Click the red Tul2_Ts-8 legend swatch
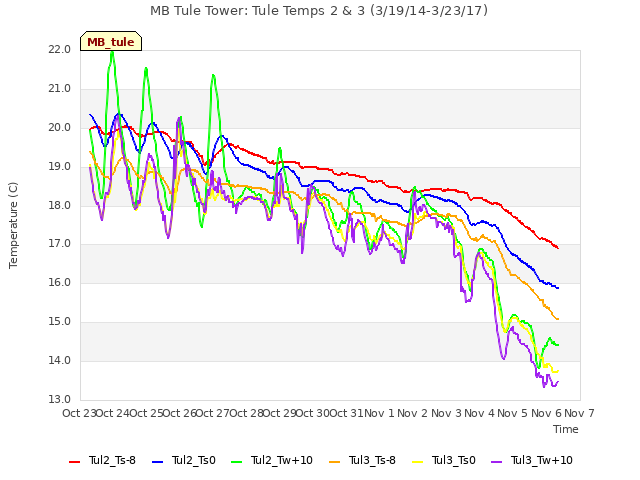The width and height of the screenshot is (640, 480). click(x=75, y=461)
